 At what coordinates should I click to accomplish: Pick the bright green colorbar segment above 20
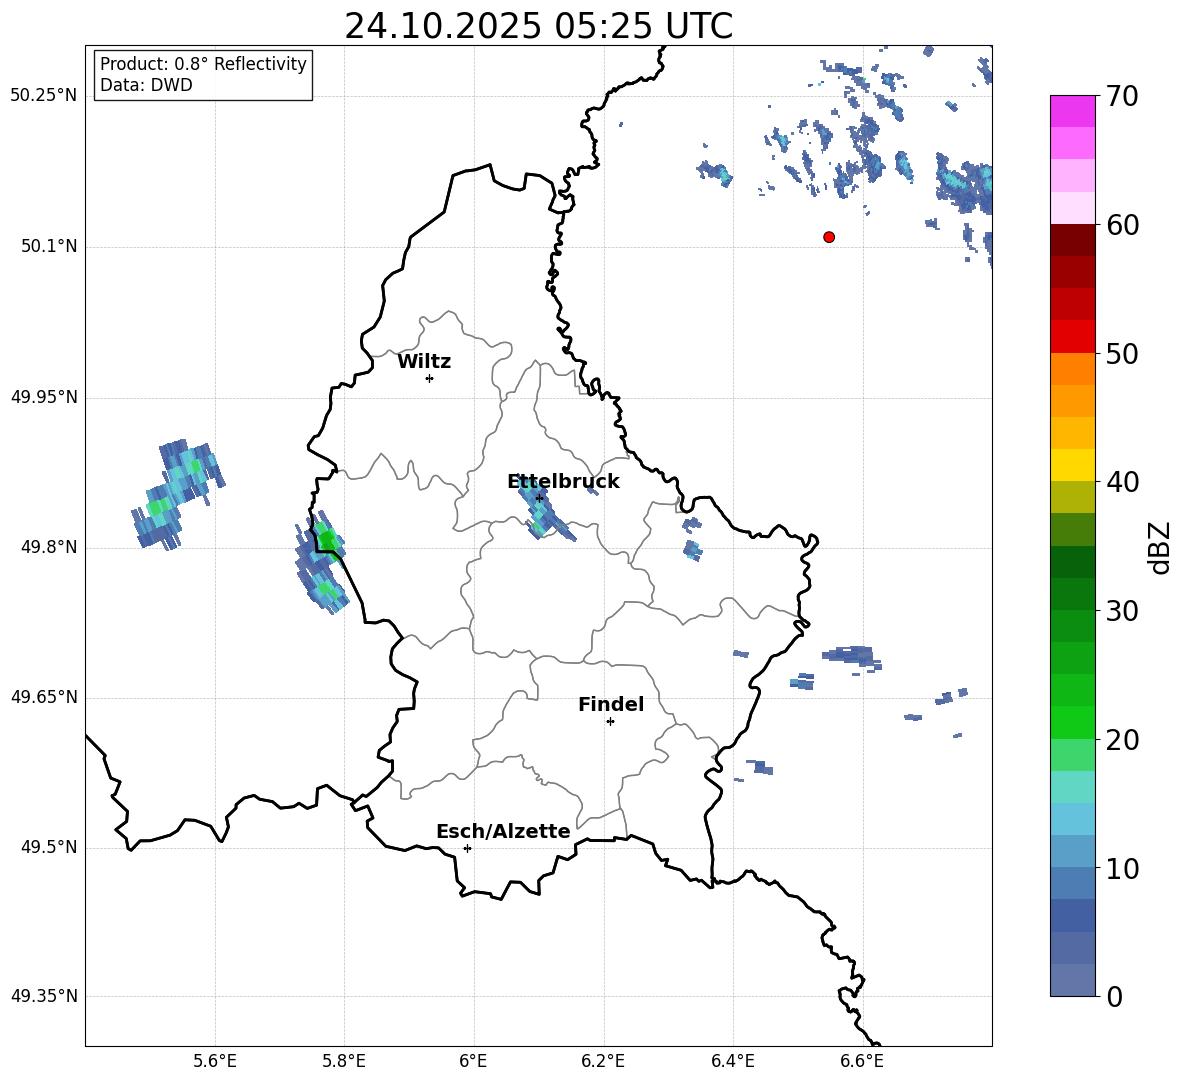[1072, 722]
